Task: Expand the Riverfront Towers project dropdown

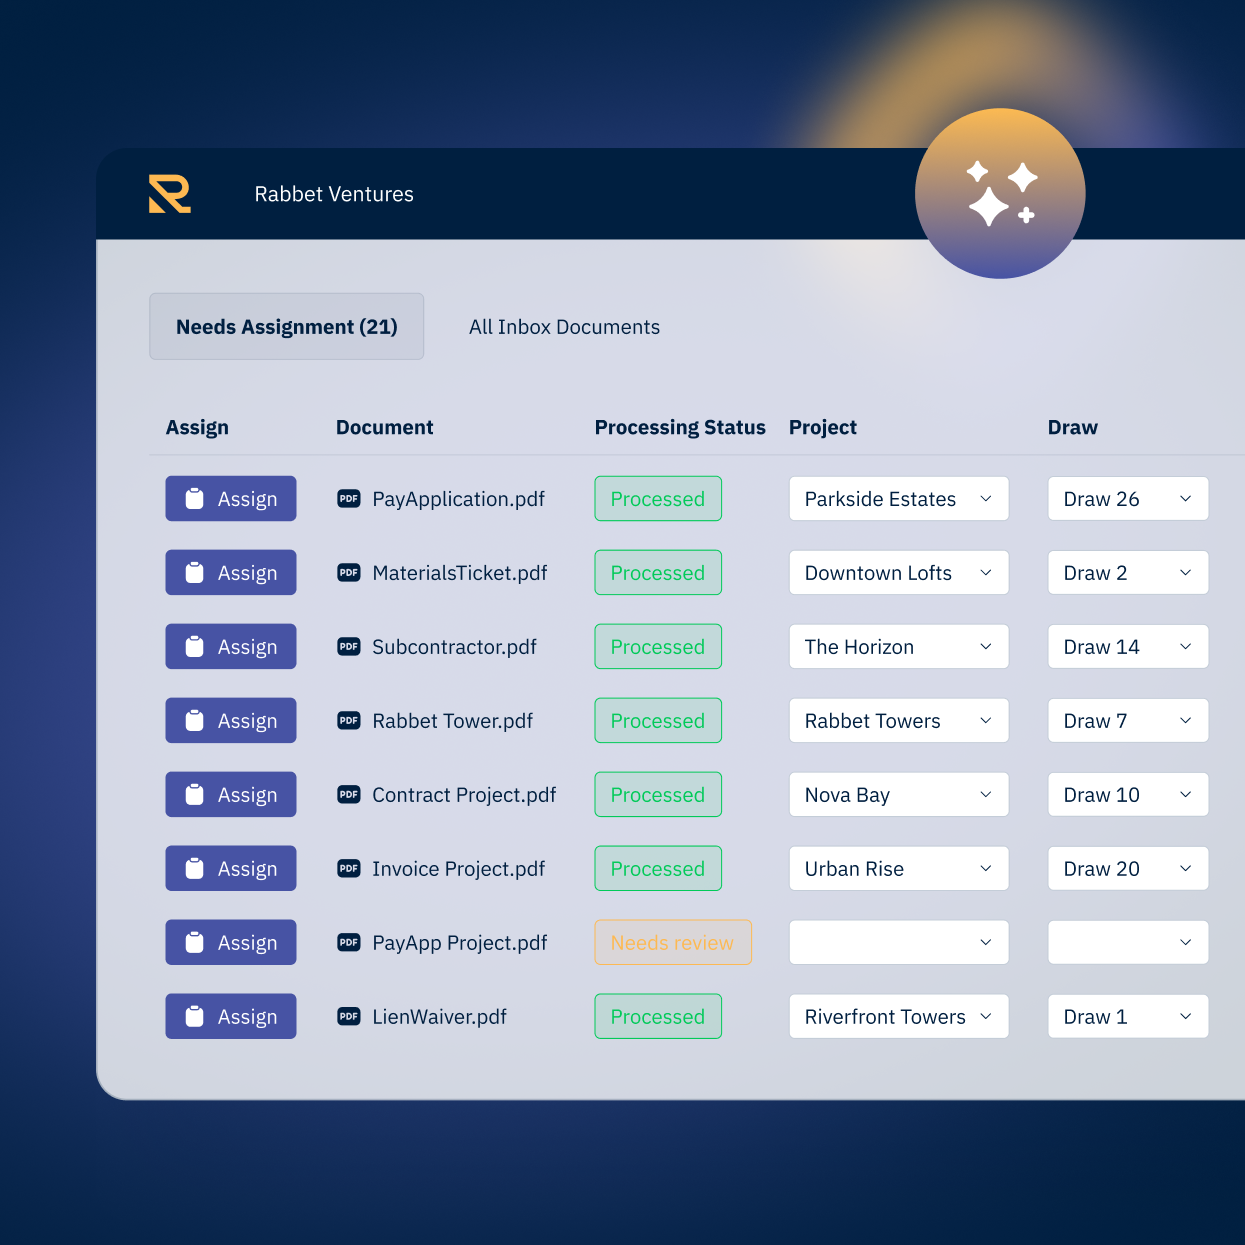Action: point(899,1016)
